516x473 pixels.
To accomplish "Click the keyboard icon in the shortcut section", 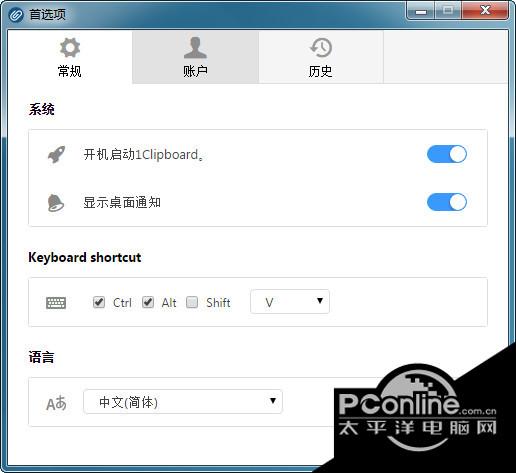I will click(x=56, y=303).
